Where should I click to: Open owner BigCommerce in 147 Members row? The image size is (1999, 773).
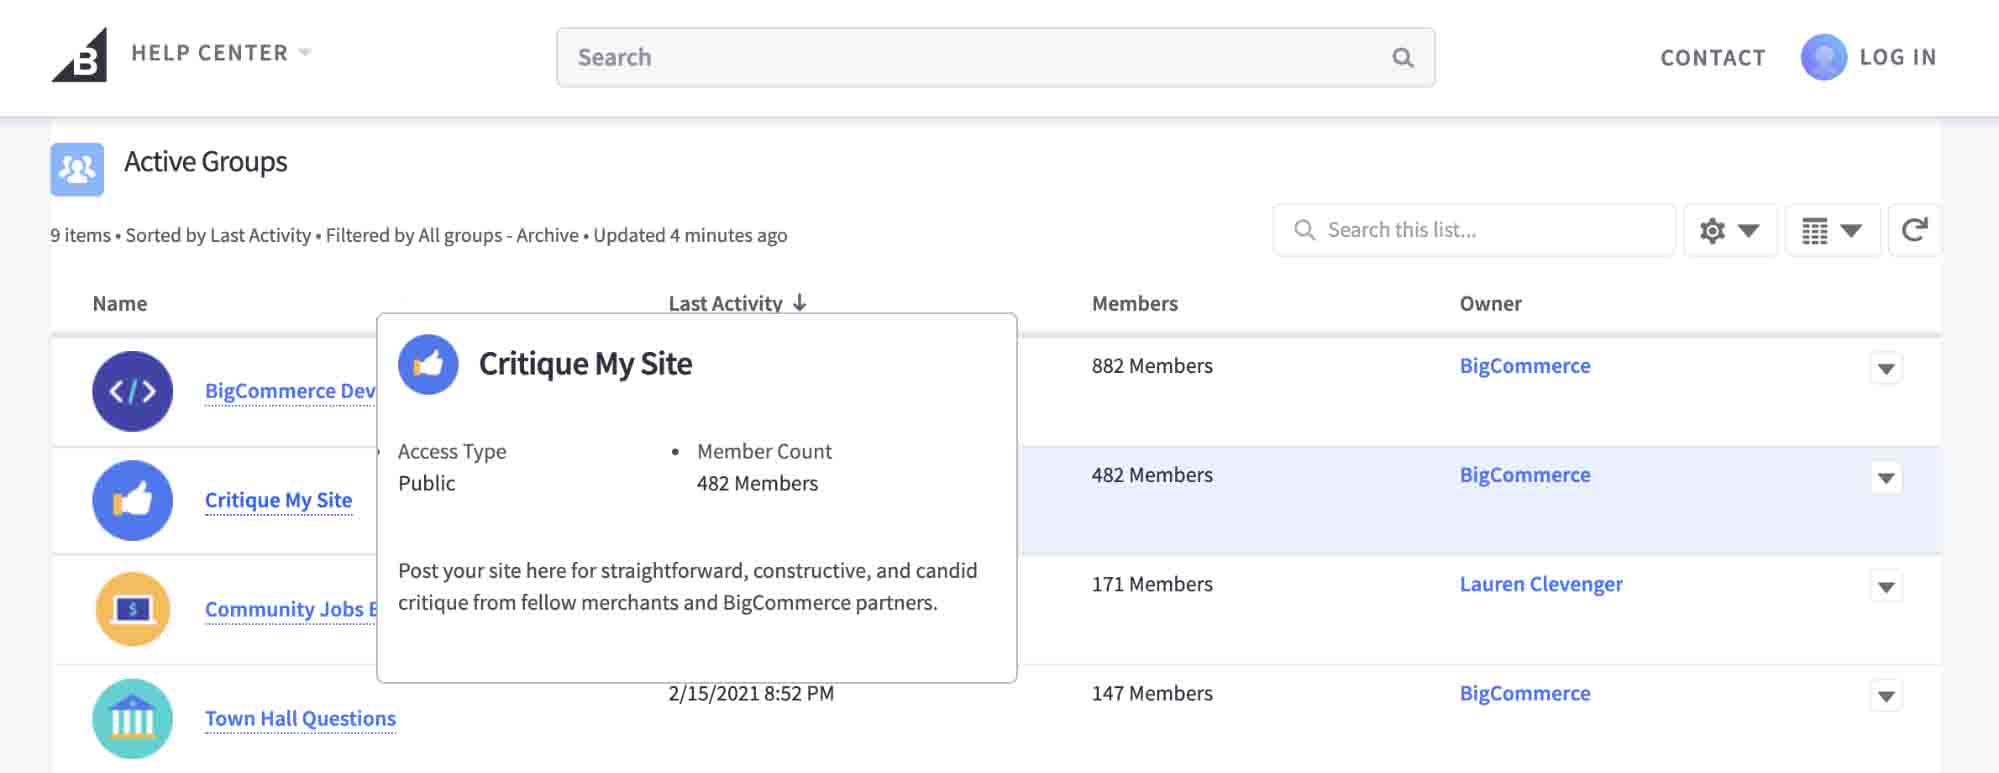pyautogui.click(x=1524, y=693)
